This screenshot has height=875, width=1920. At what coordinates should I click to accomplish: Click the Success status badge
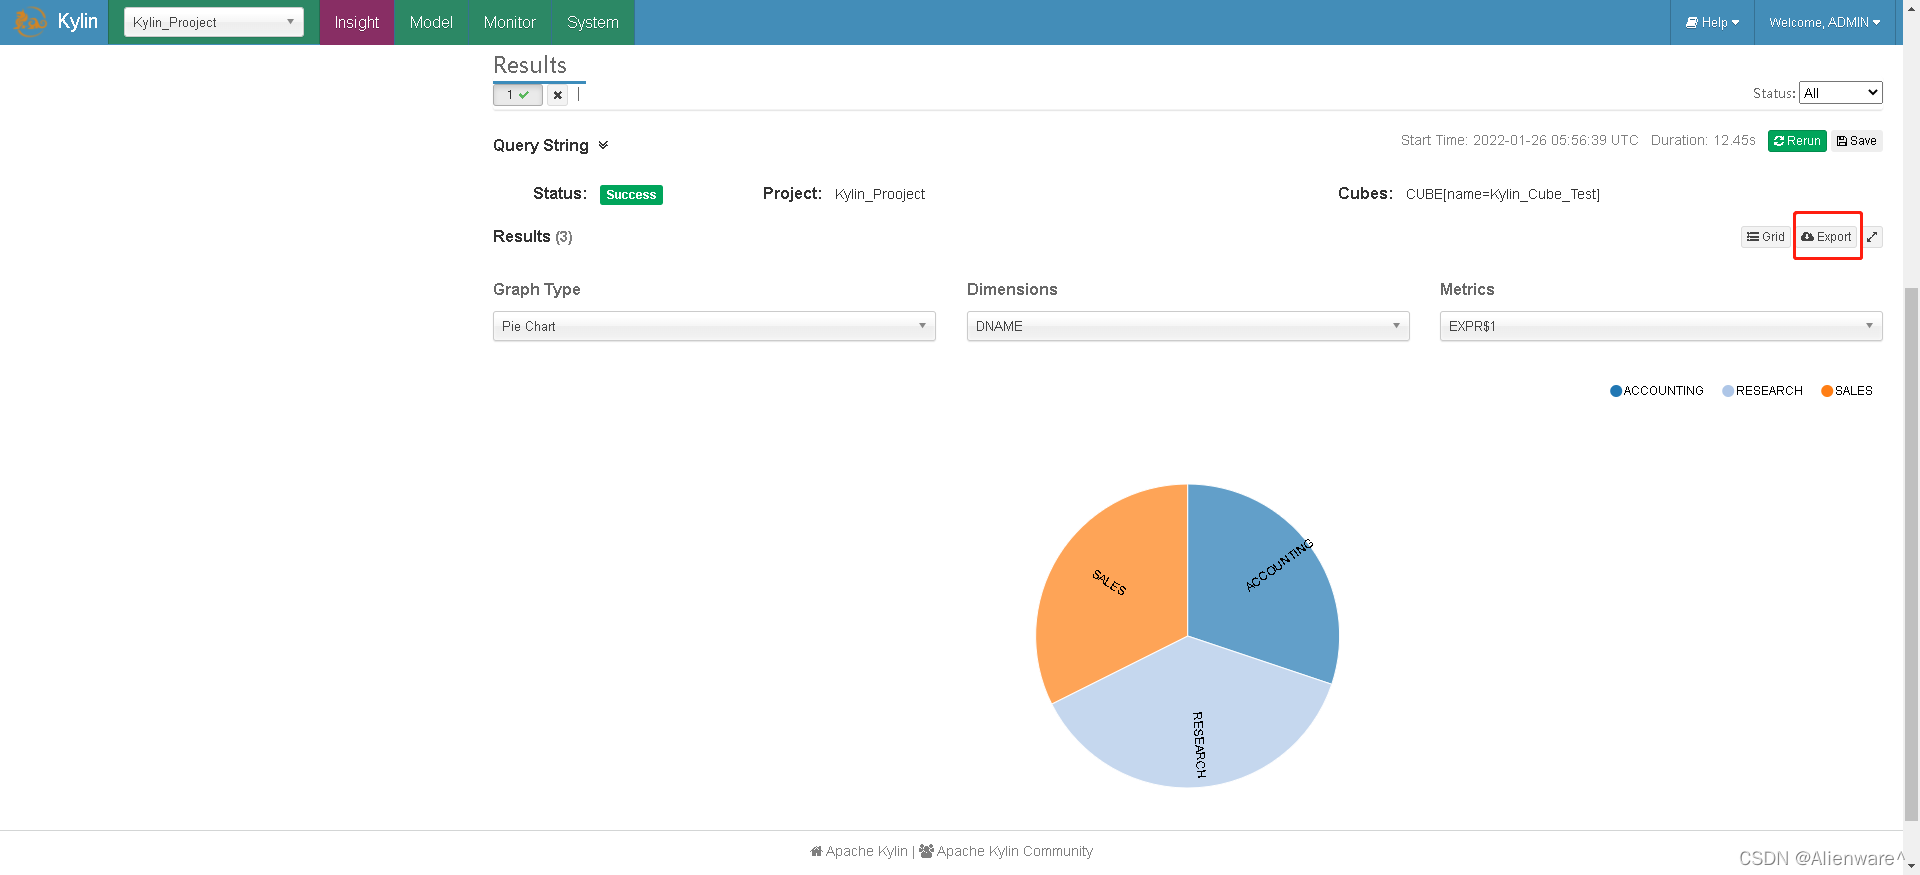pyautogui.click(x=631, y=195)
